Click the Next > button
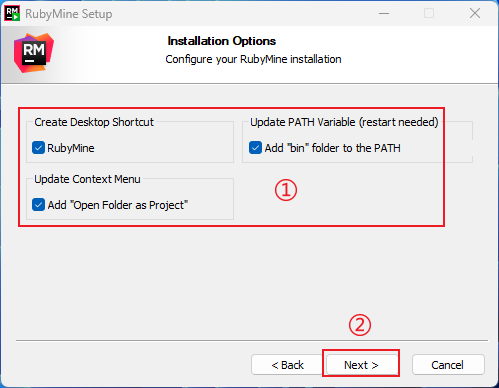 pos(361,365)
